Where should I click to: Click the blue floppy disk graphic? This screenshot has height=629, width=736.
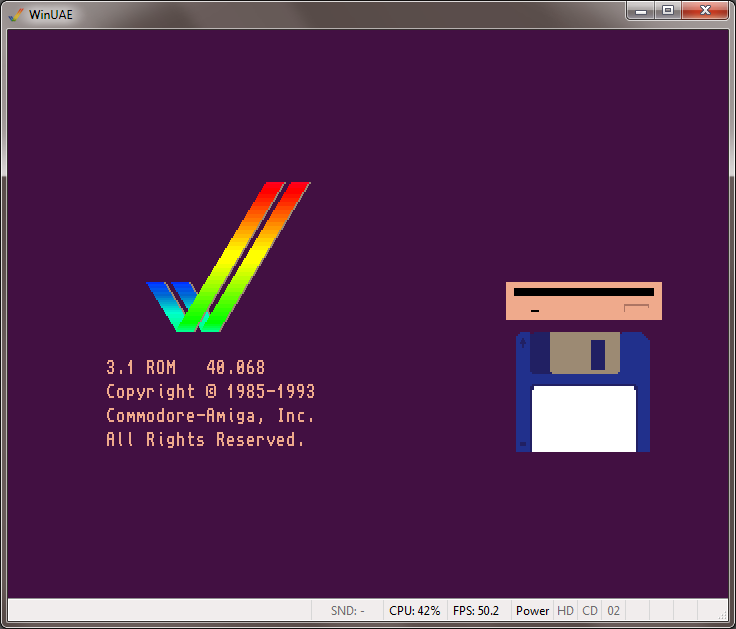(x=583, y=392)
